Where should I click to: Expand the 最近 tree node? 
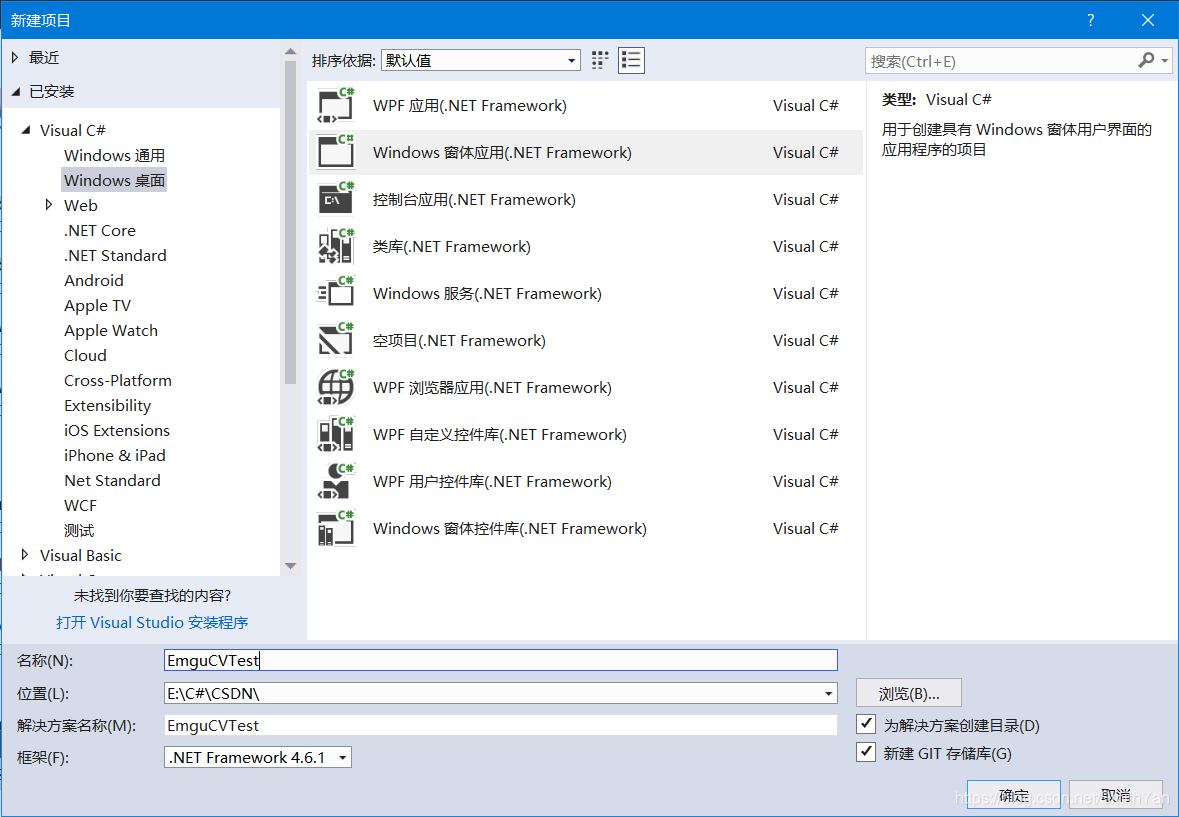point(15,58)
